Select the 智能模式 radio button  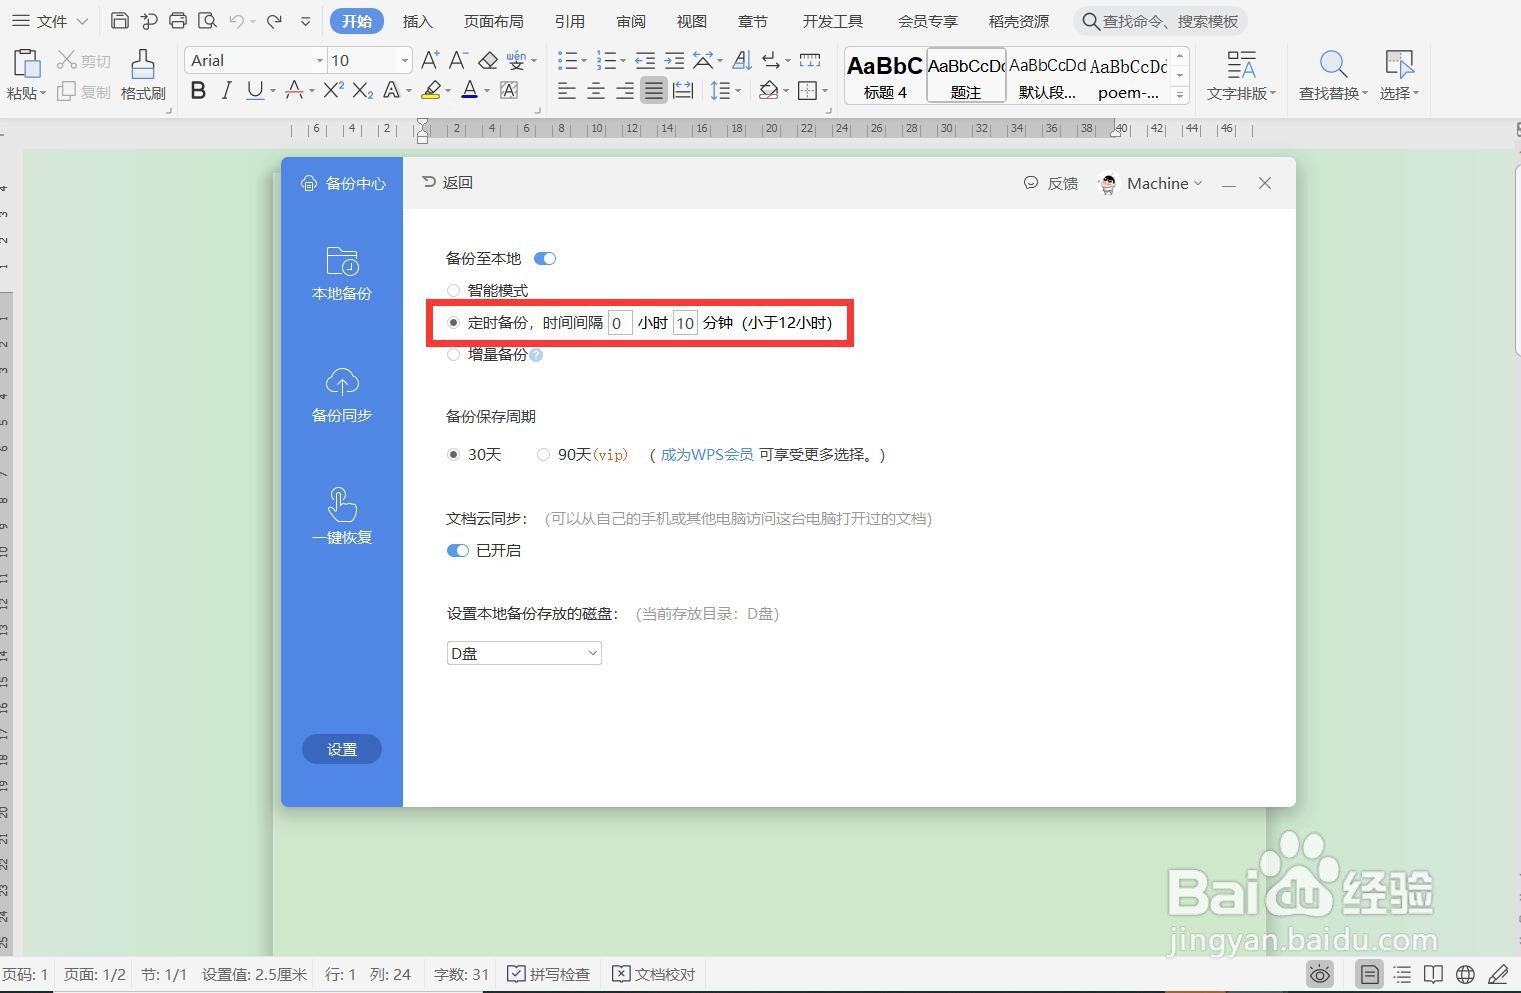click(x=453, y=290)
